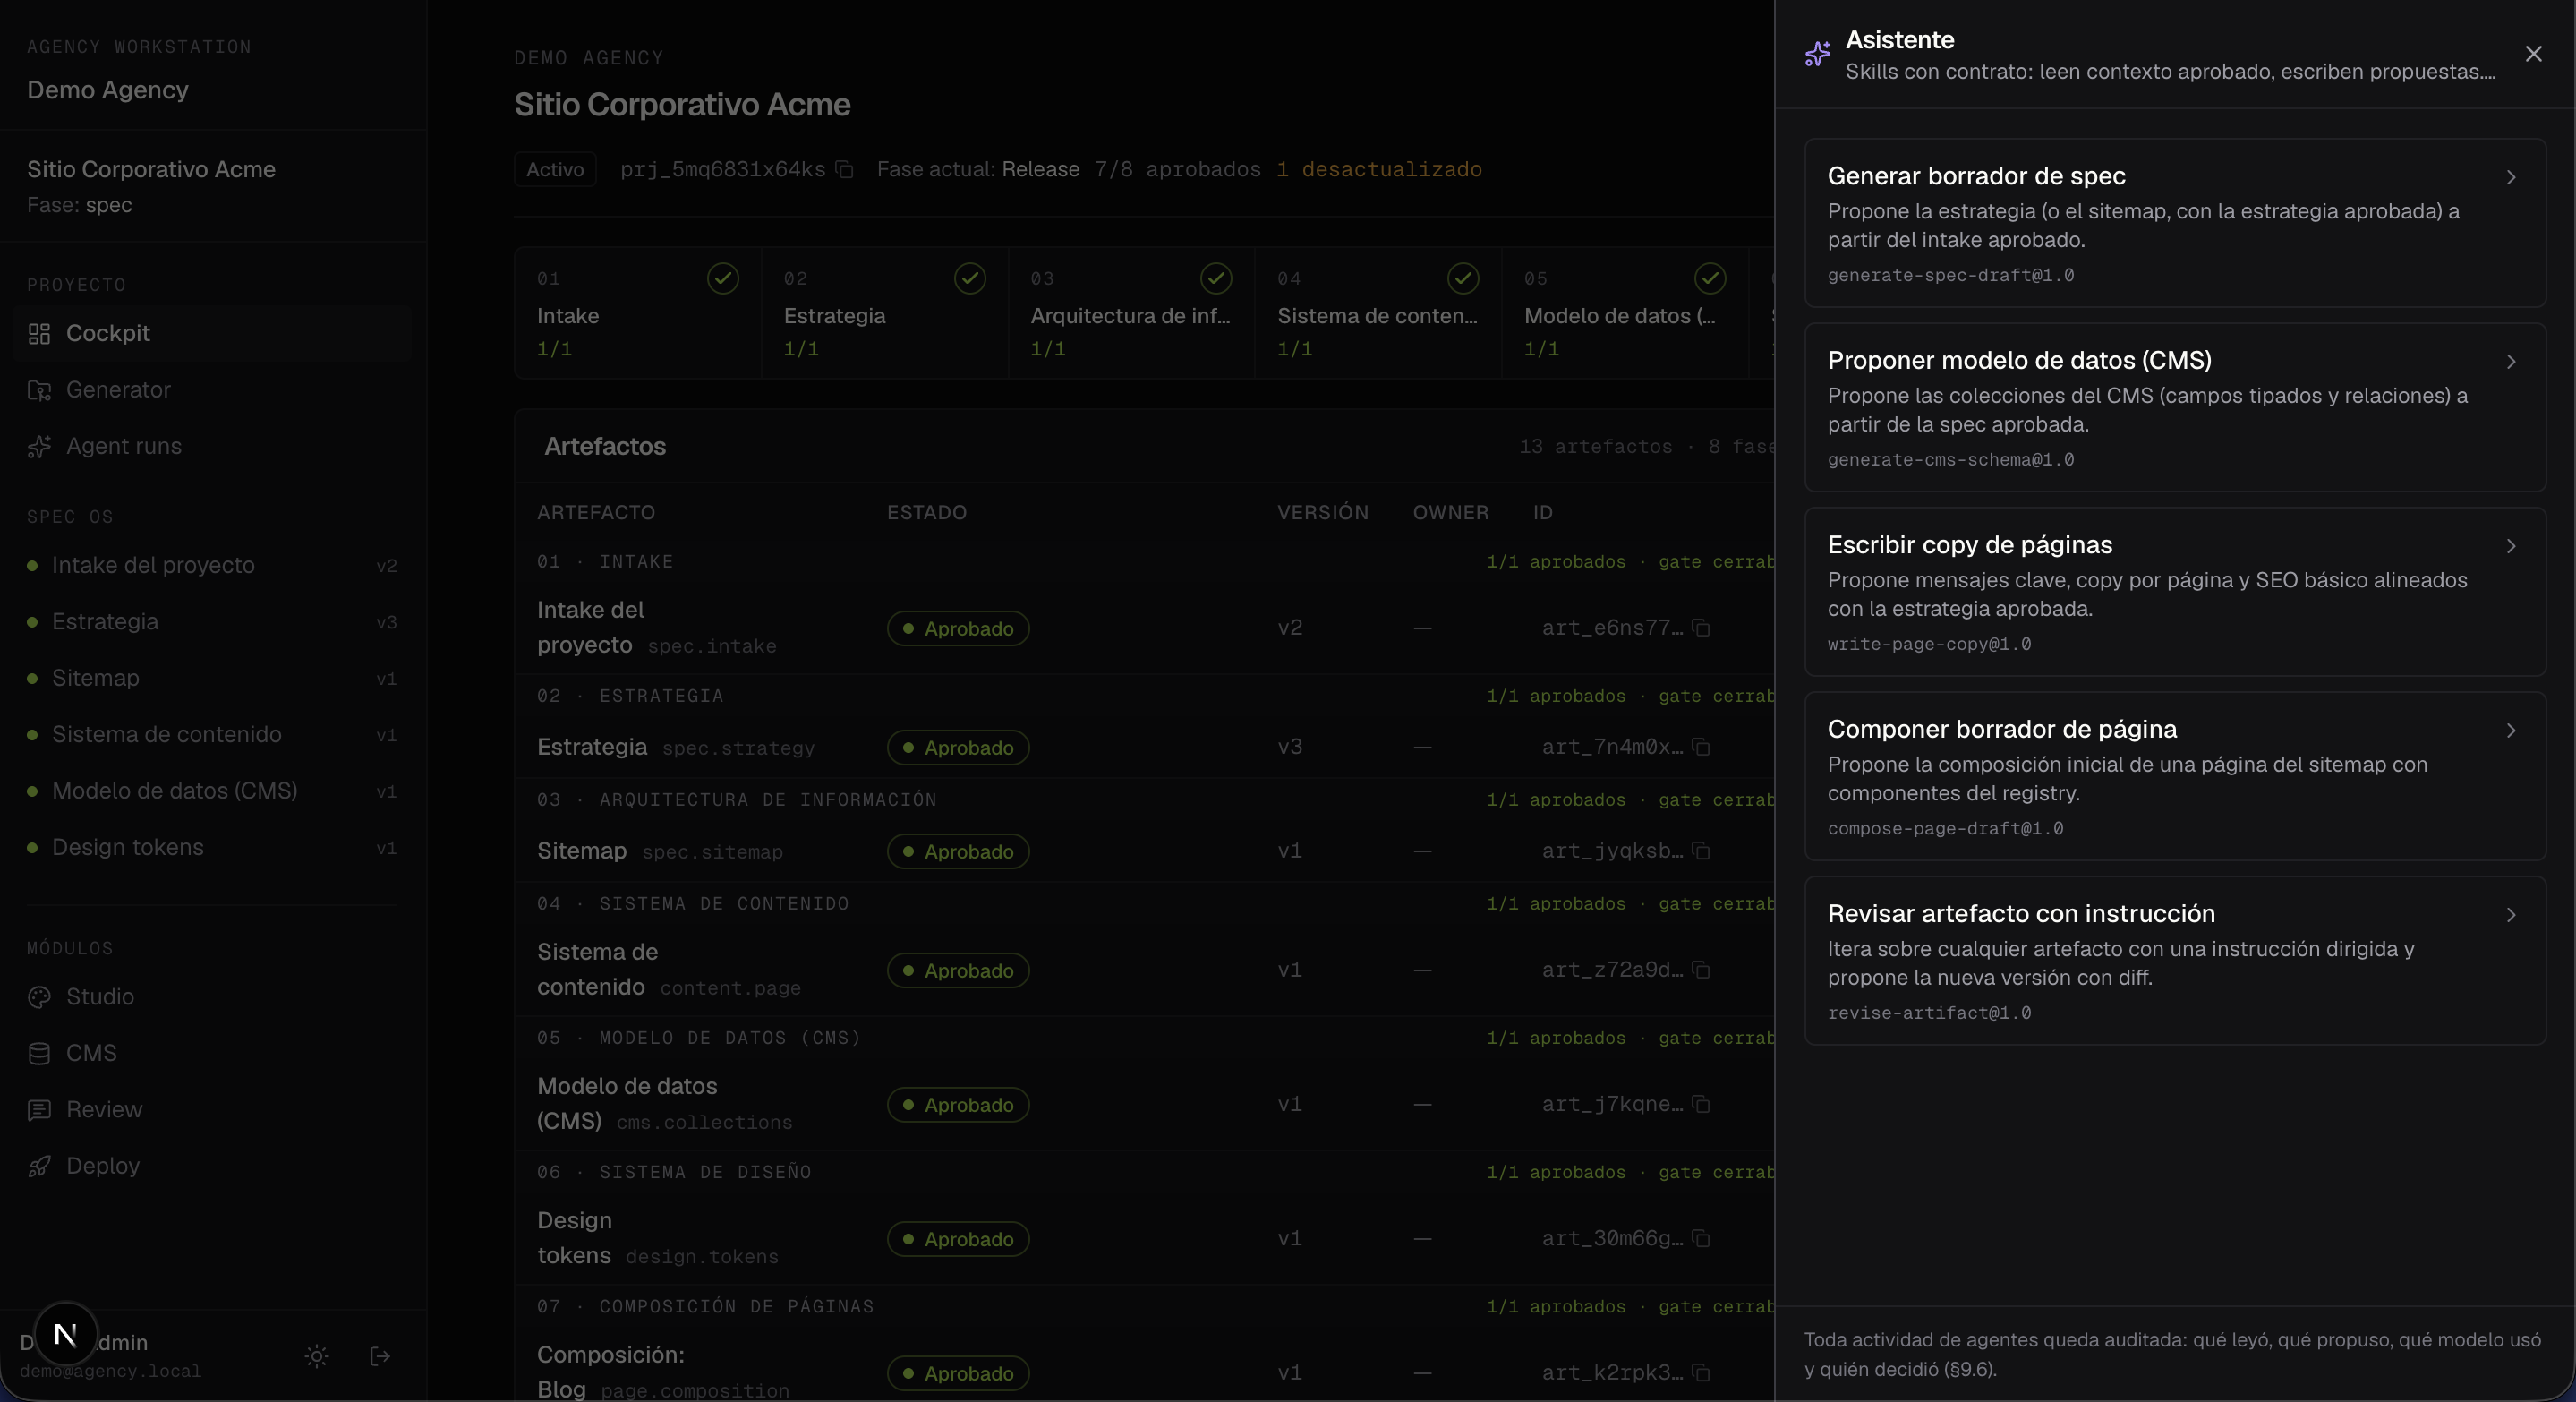The height and width of the screenshot is (1402, 2576).
Task: Open Revisar artefacto con instrucción skill
Action: coord(2175,961)
